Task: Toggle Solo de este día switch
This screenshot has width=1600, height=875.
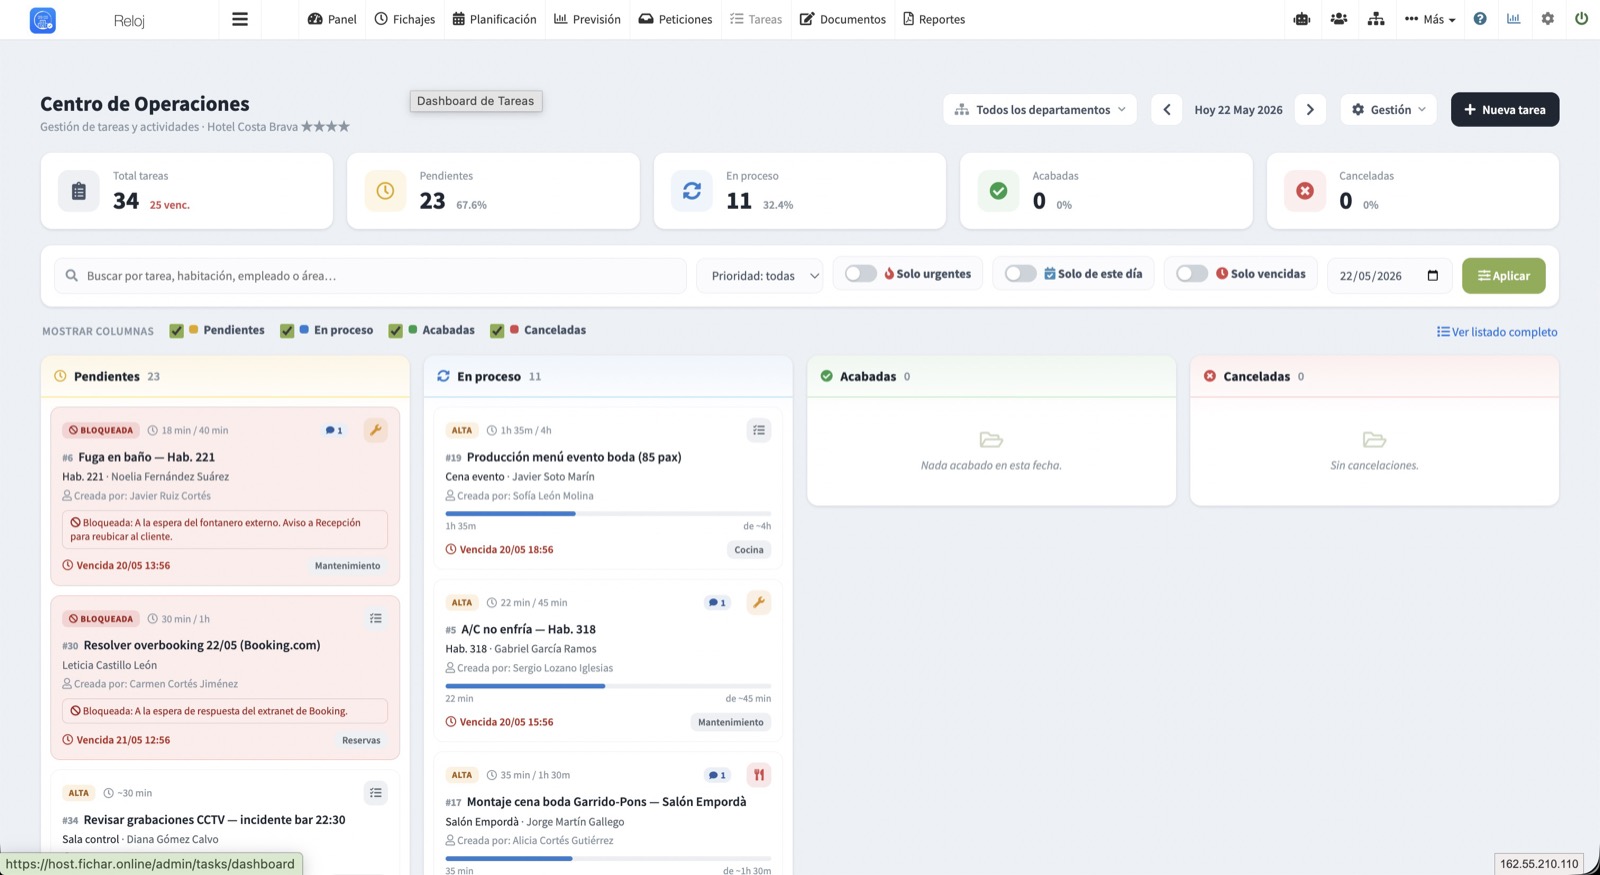Action: coord(1020,274)
